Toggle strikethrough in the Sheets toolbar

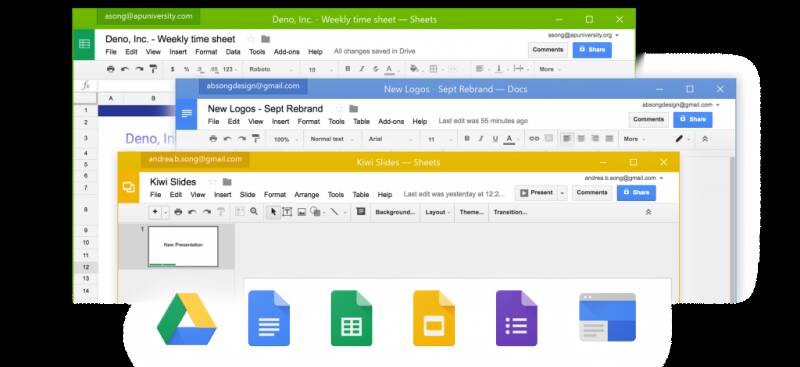[376, 69]
